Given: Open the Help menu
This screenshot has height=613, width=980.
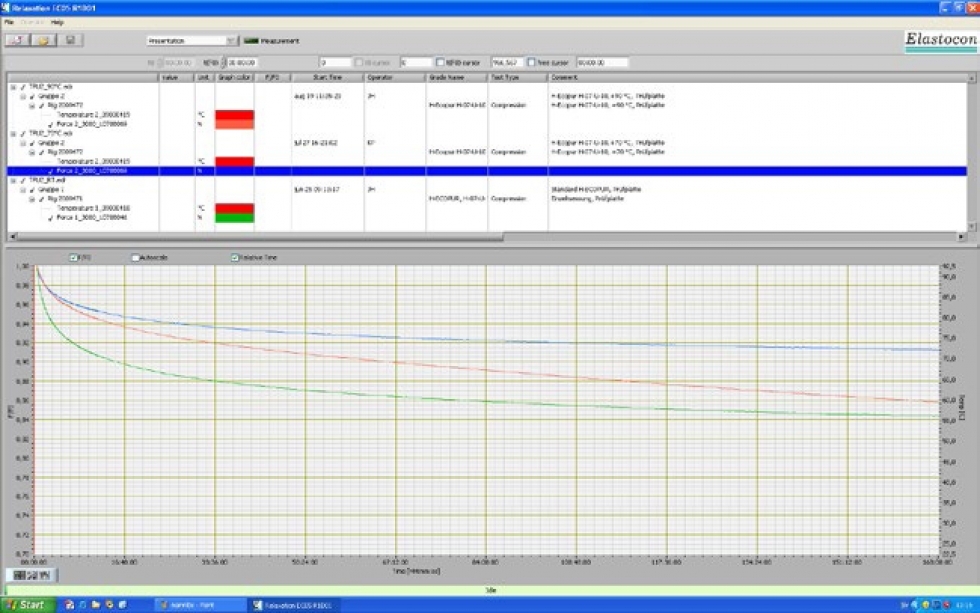Looking at the screenshot, I should [x=57, y=21].
